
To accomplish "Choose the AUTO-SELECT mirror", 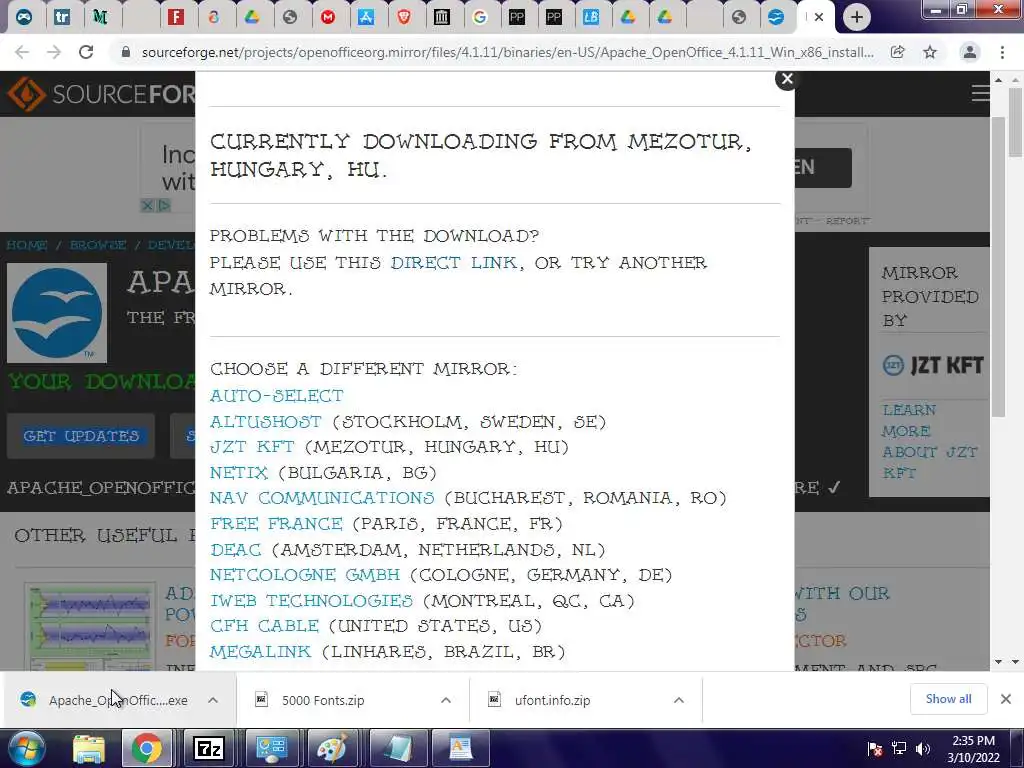I will pyautogui.click(x=277, y=396).
